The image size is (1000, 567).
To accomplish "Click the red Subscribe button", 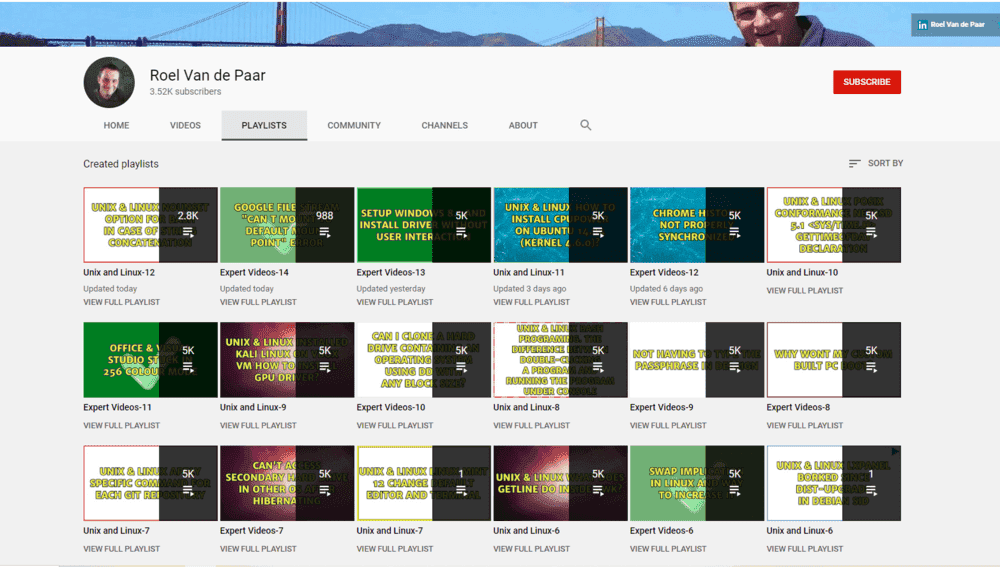I will 866,82.
